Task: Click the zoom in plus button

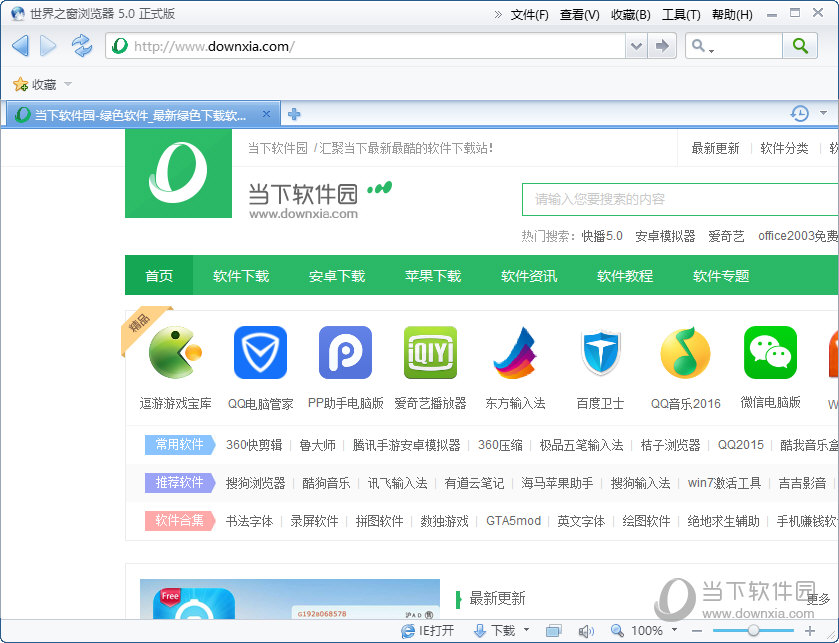Action: 810,631
